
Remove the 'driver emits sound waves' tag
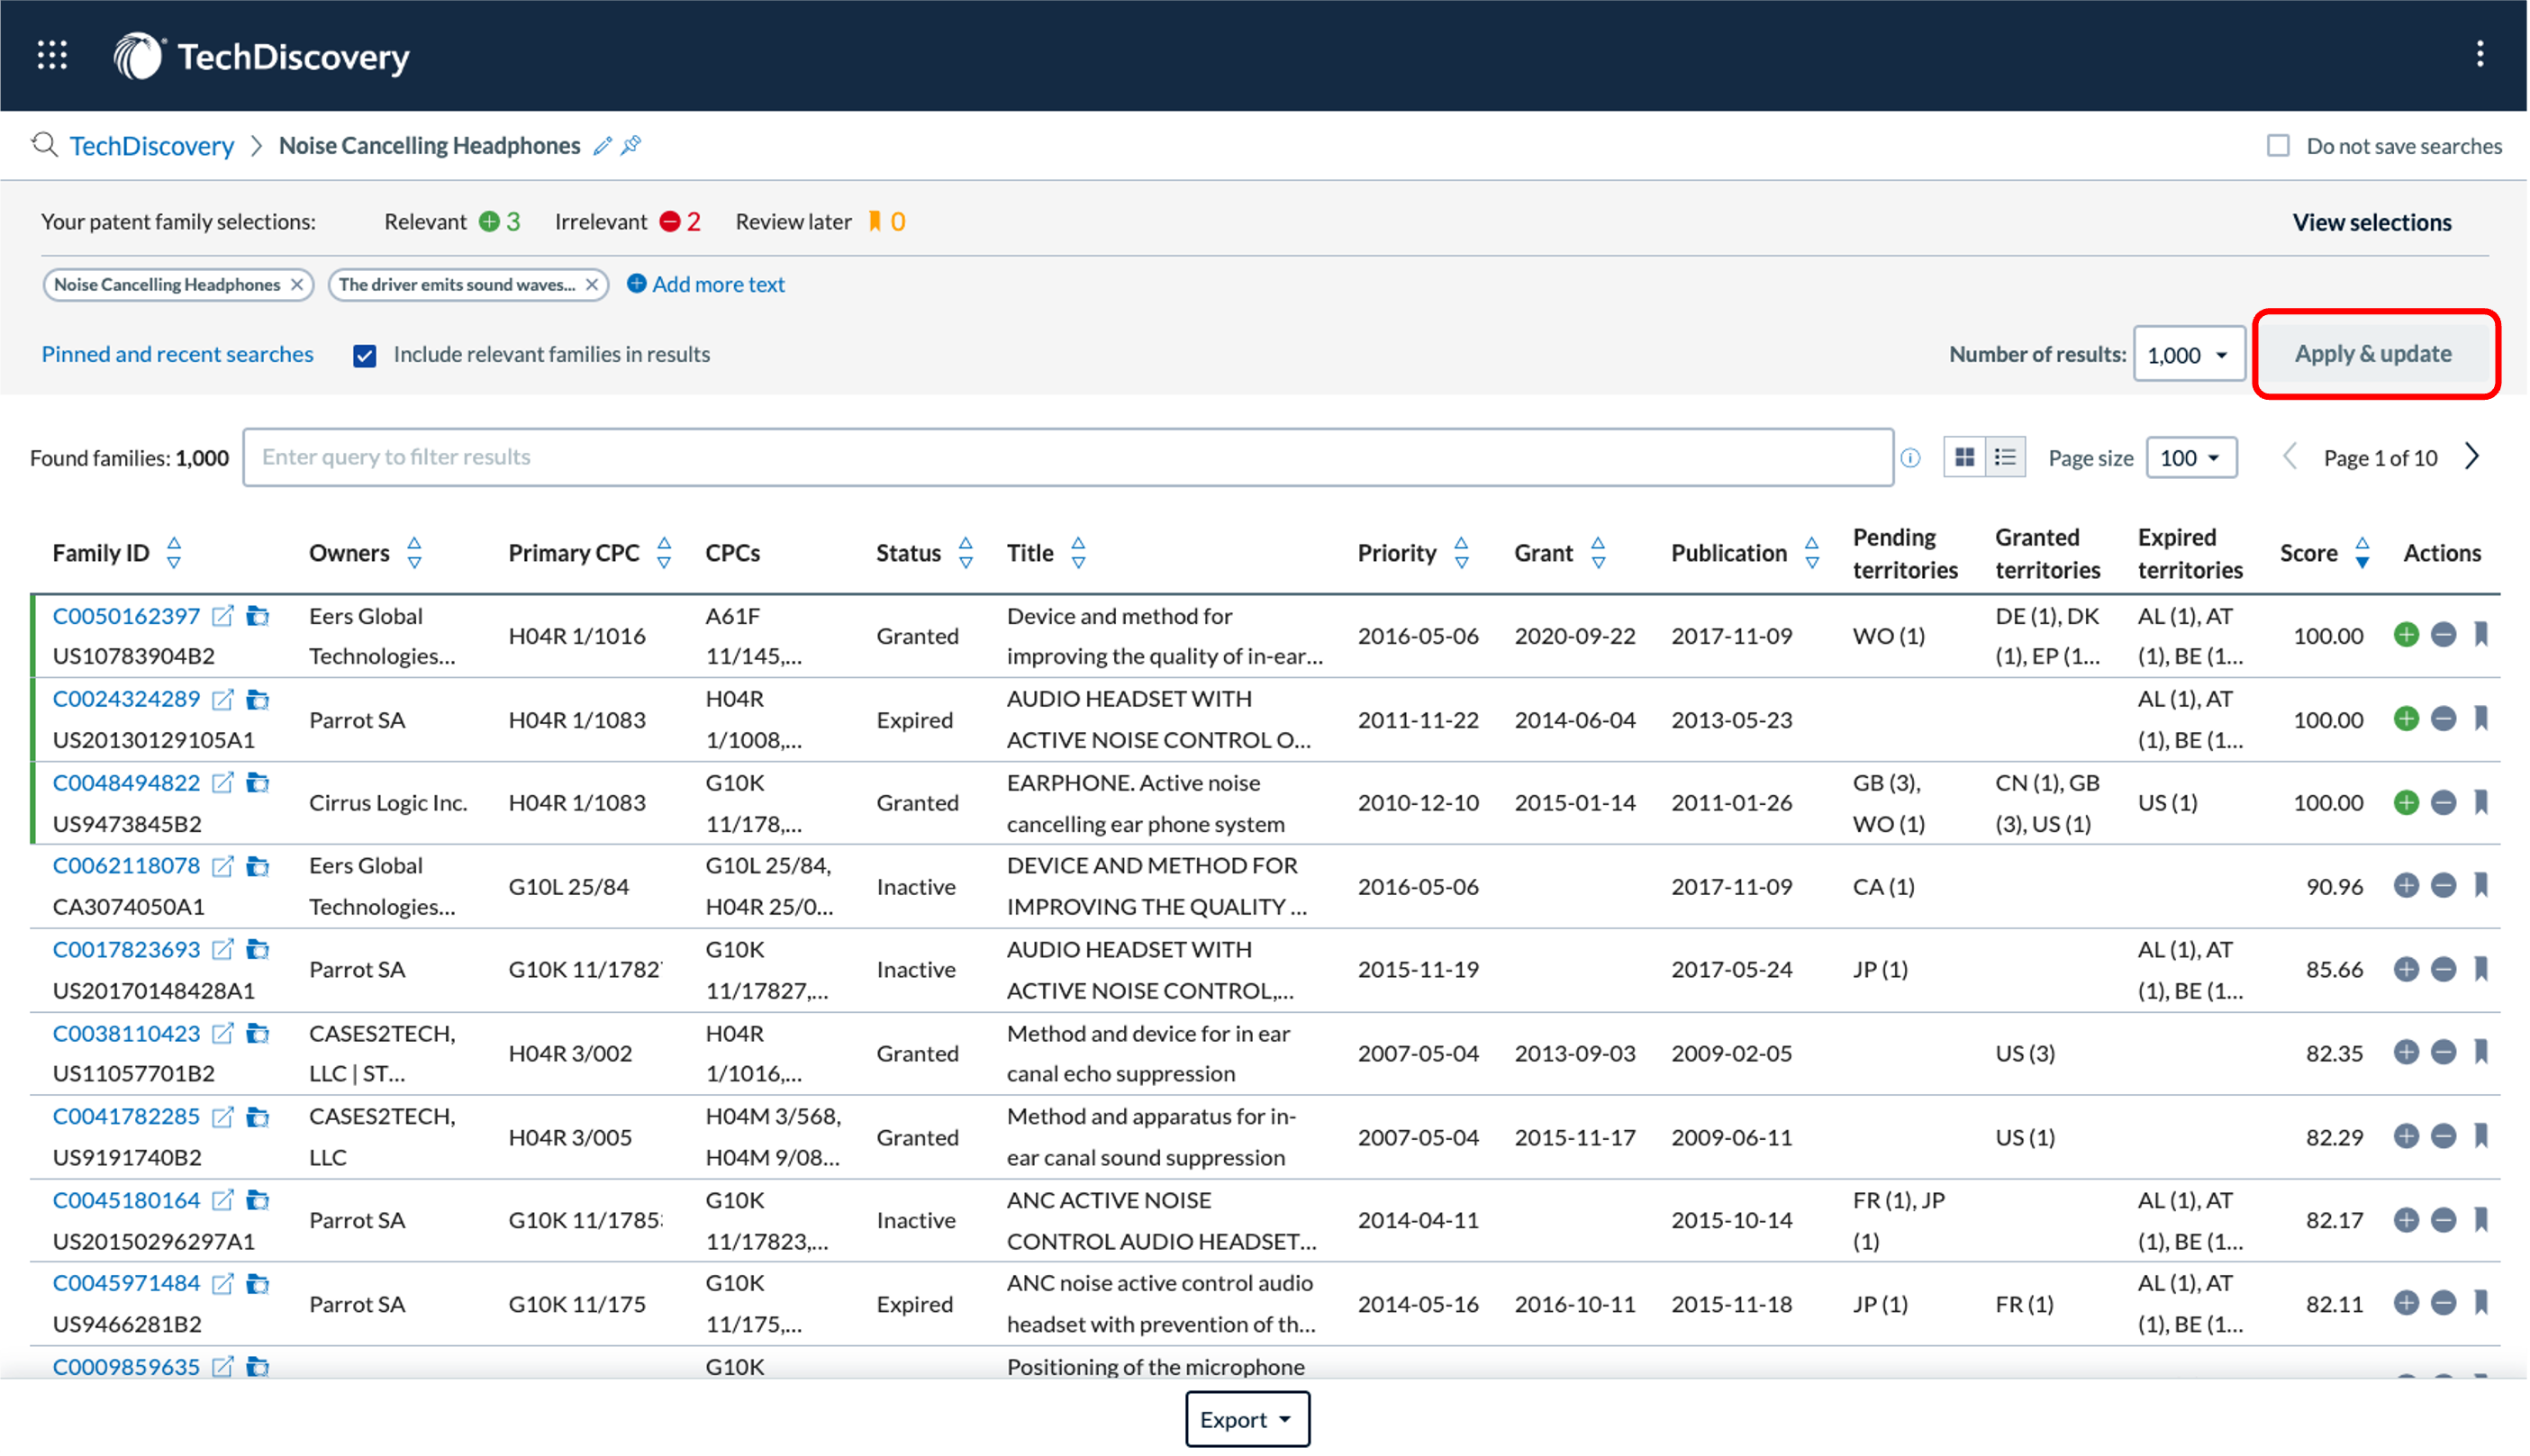coord(592,285)
